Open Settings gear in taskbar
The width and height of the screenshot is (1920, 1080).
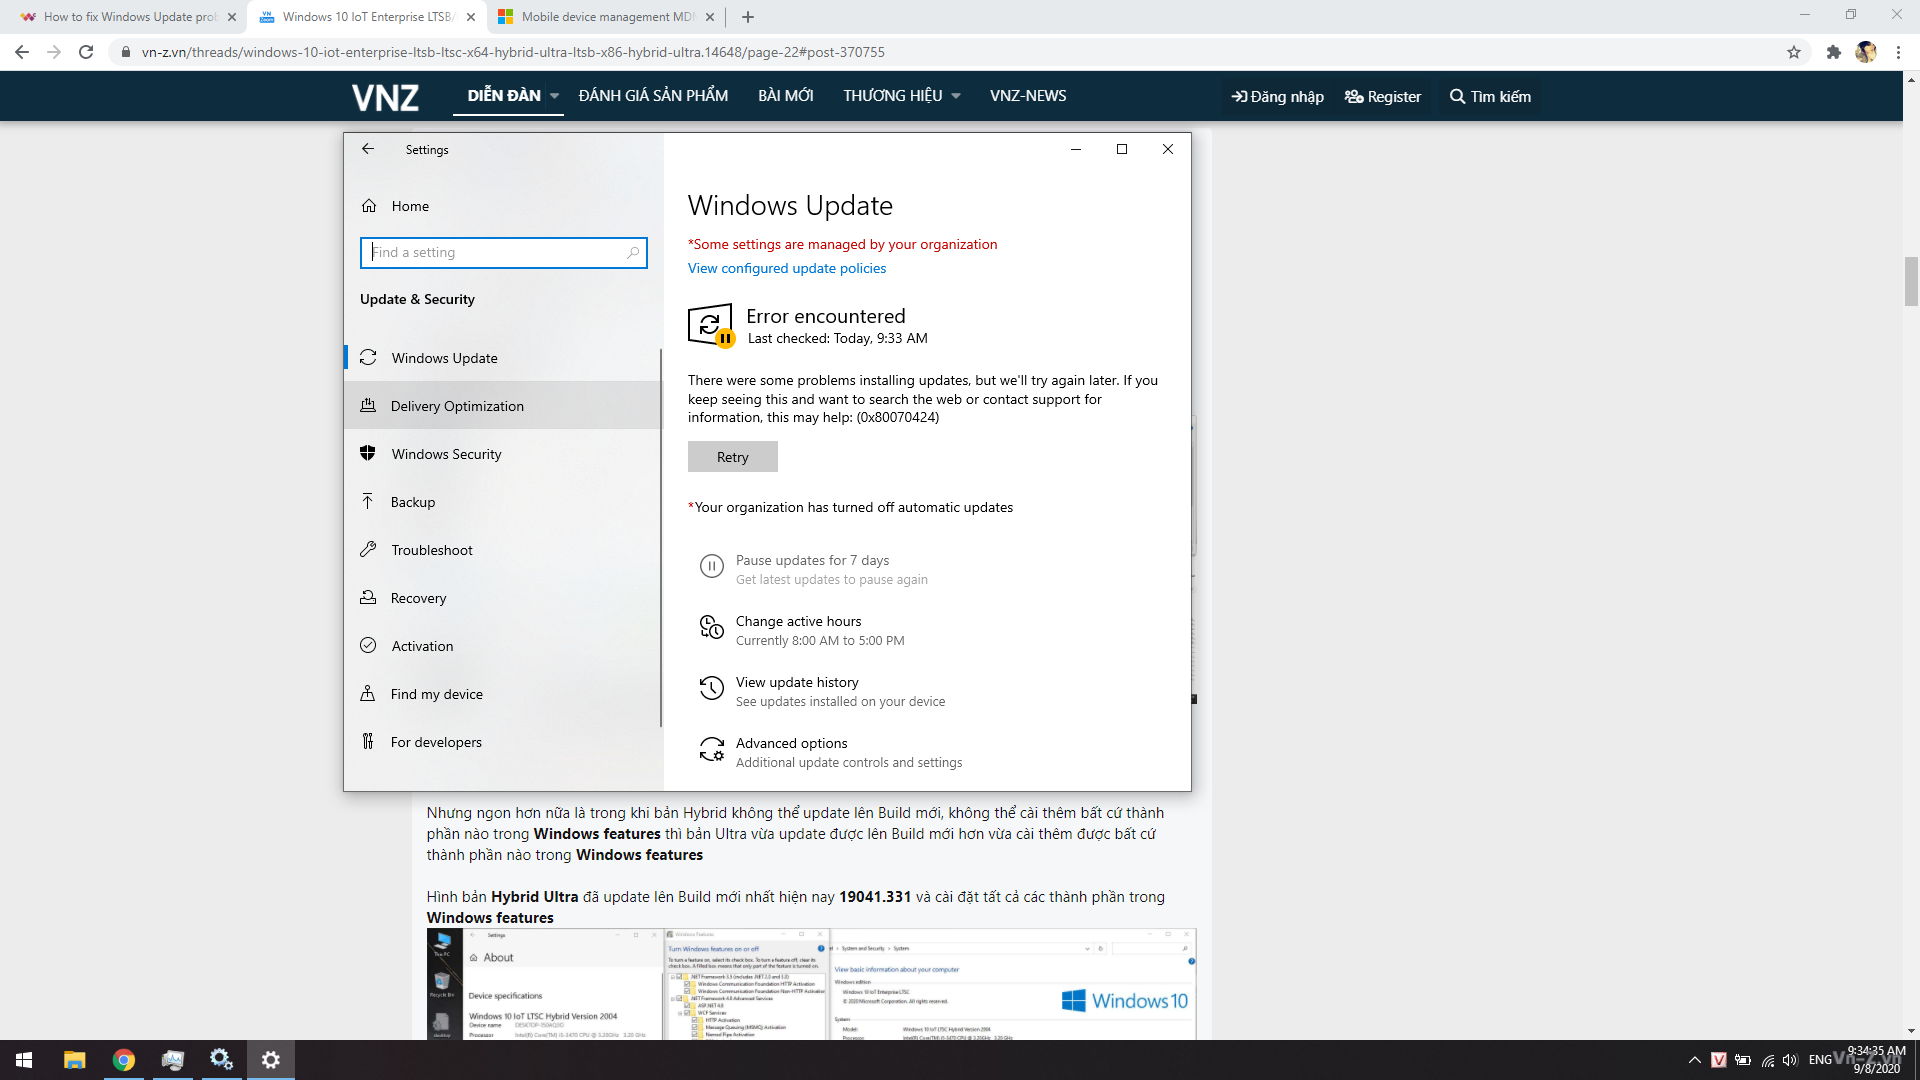tap(271, 1060)
